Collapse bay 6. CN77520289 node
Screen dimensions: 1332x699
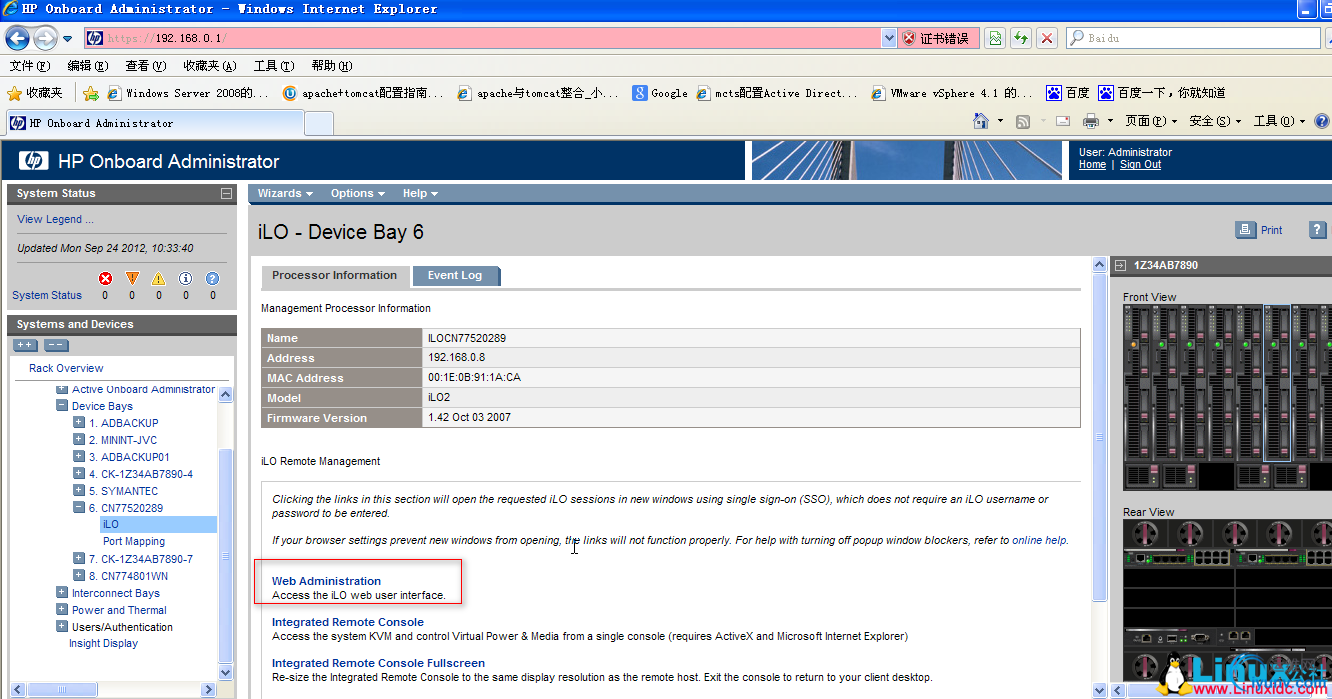[x=79, y=508]
